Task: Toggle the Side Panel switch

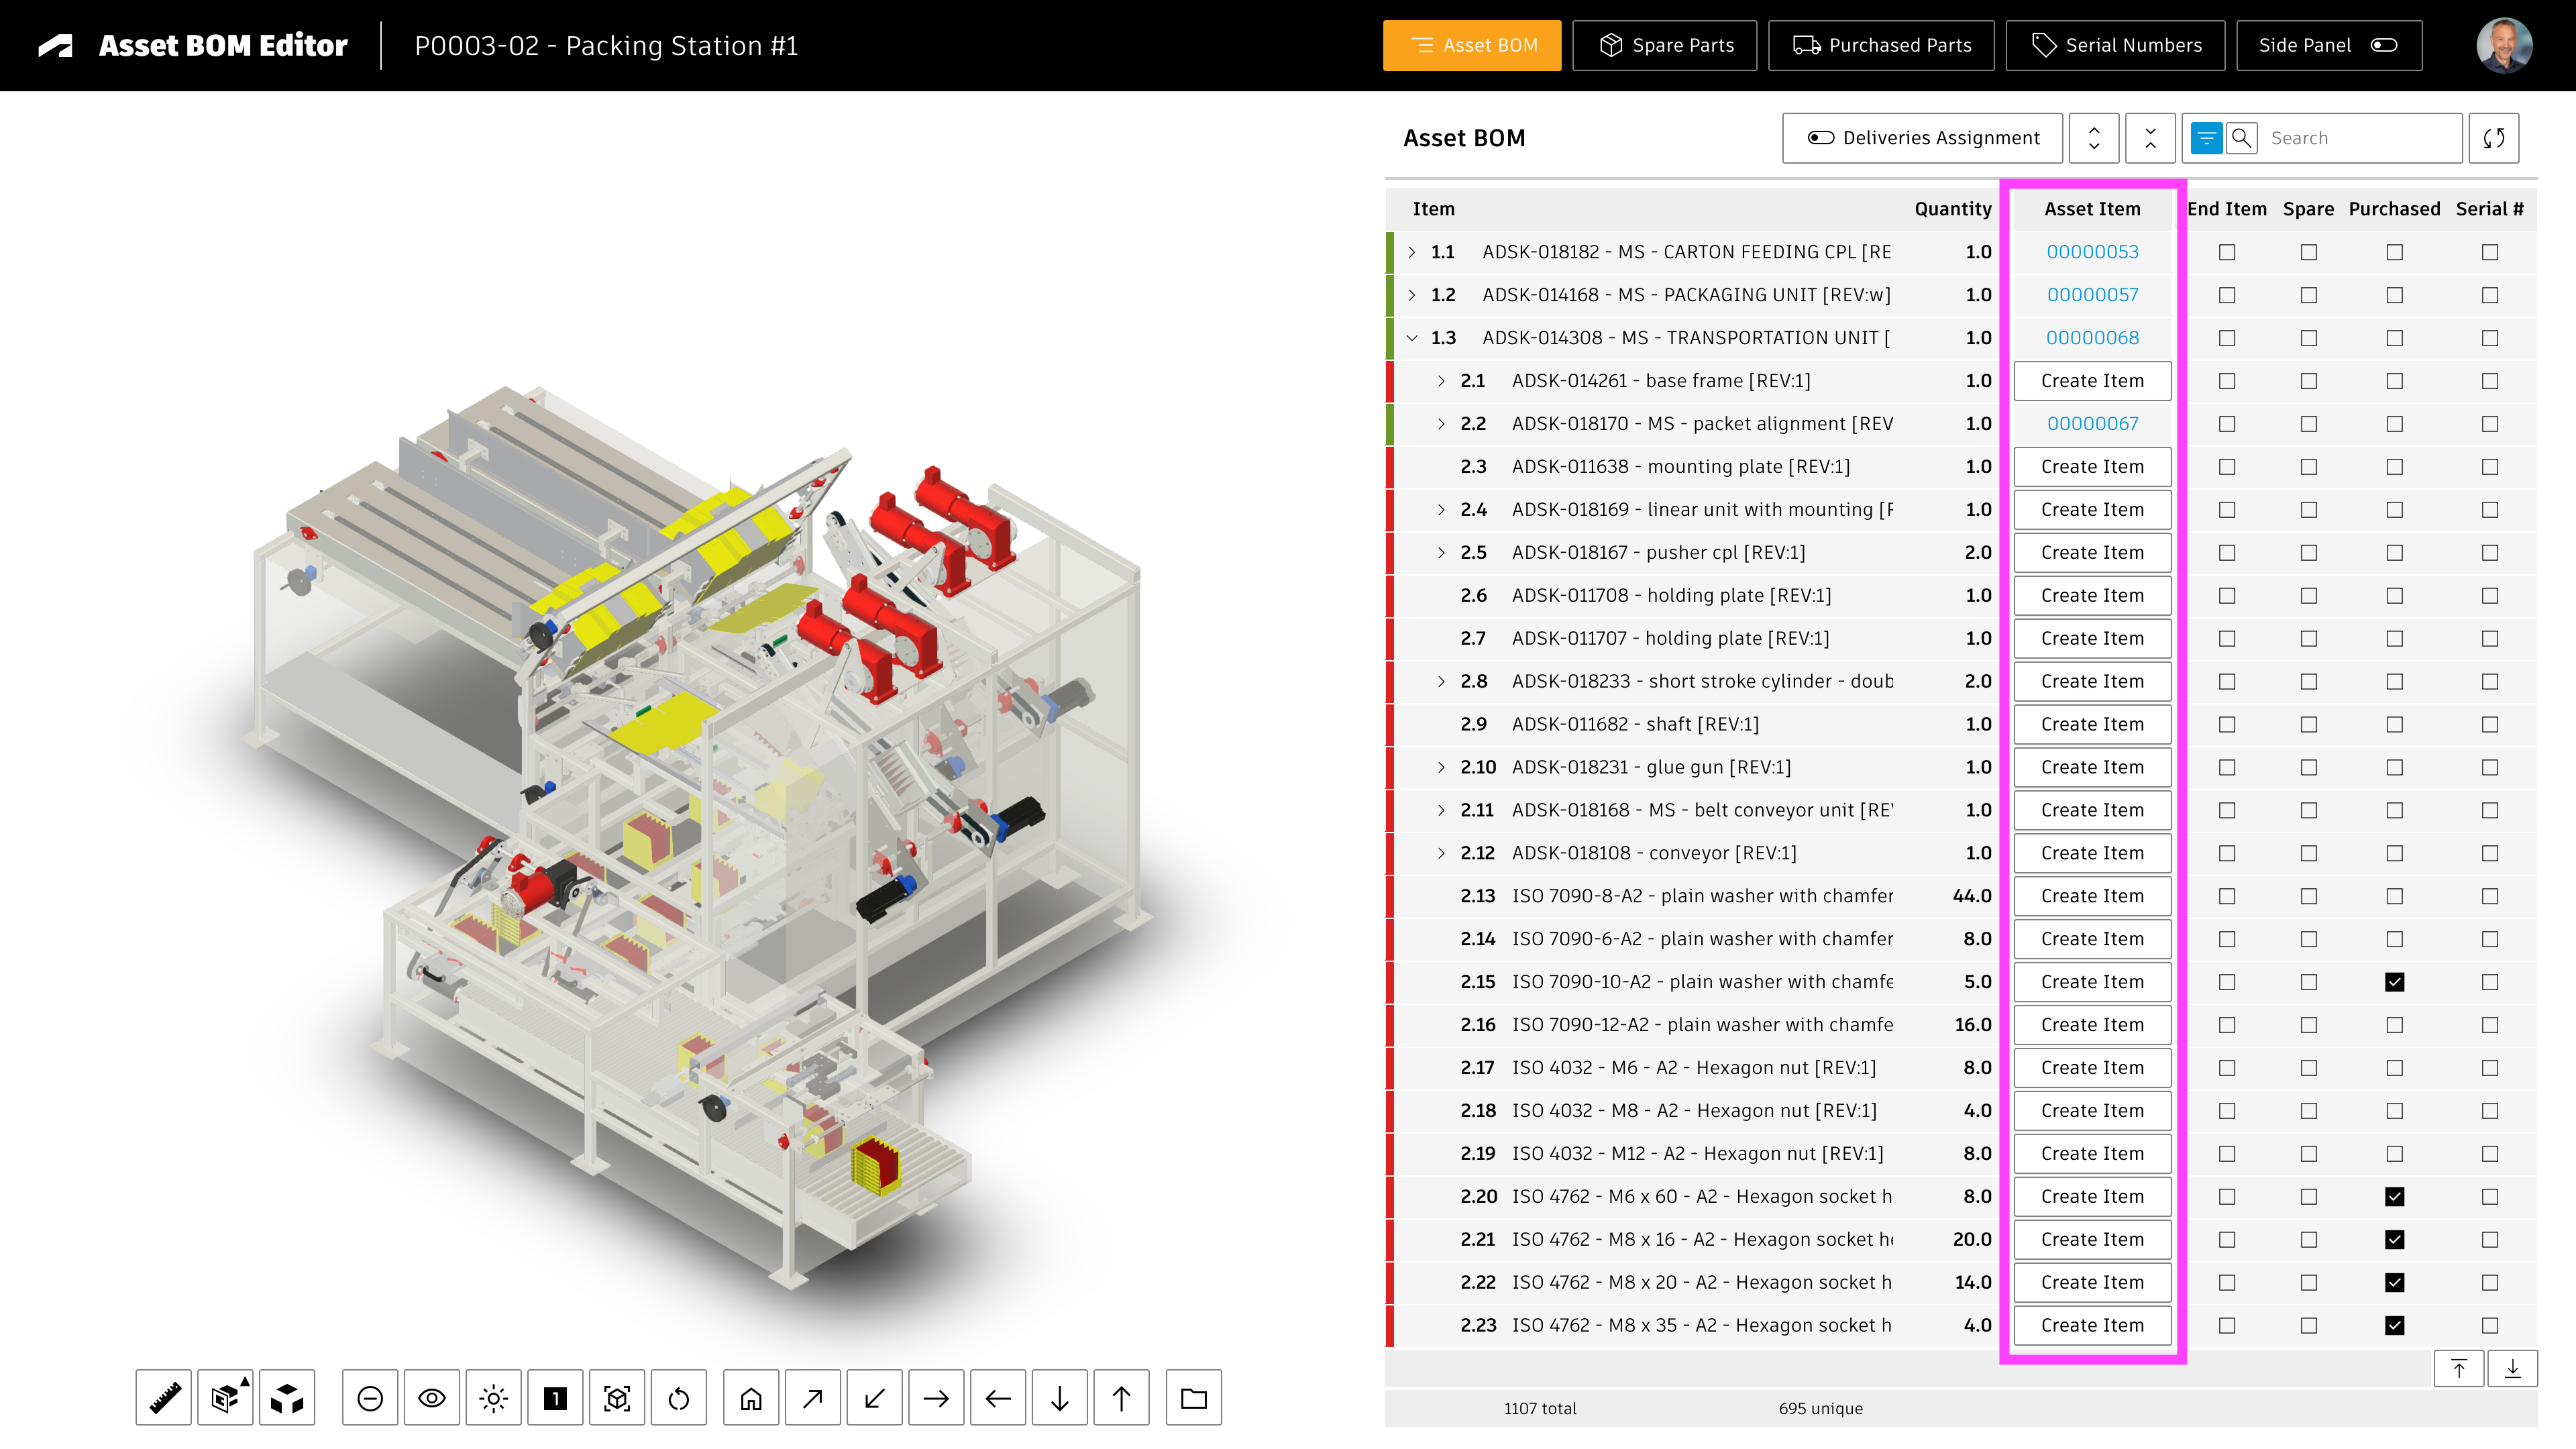Action: click(x=2384, y=45)
